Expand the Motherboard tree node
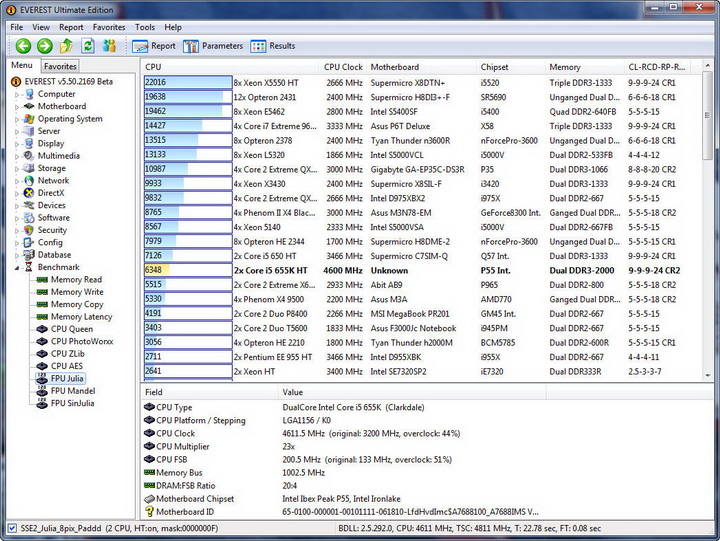Viewport: 720px width, 541px height. coord(17,107)
